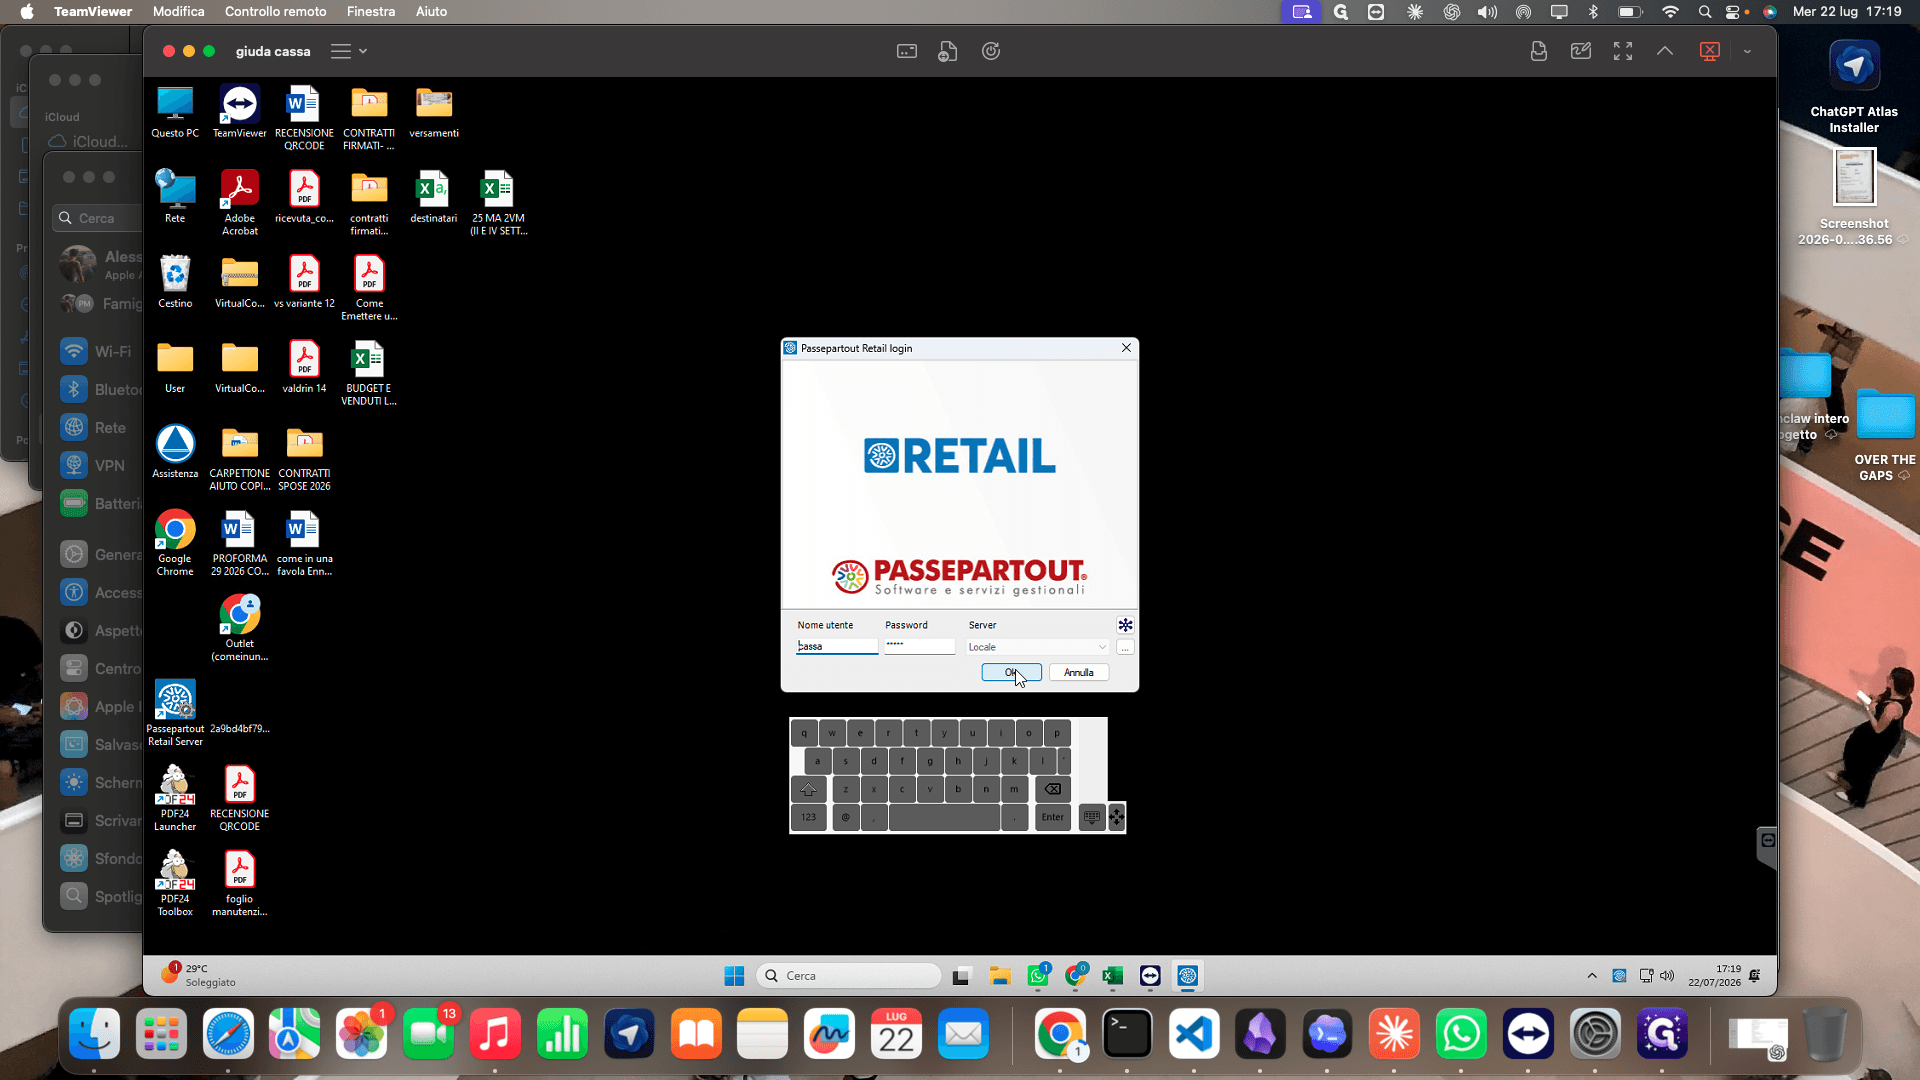Click the server browse ellipsis button
1920x1080 pixels.
click(x=1125, y=648)
